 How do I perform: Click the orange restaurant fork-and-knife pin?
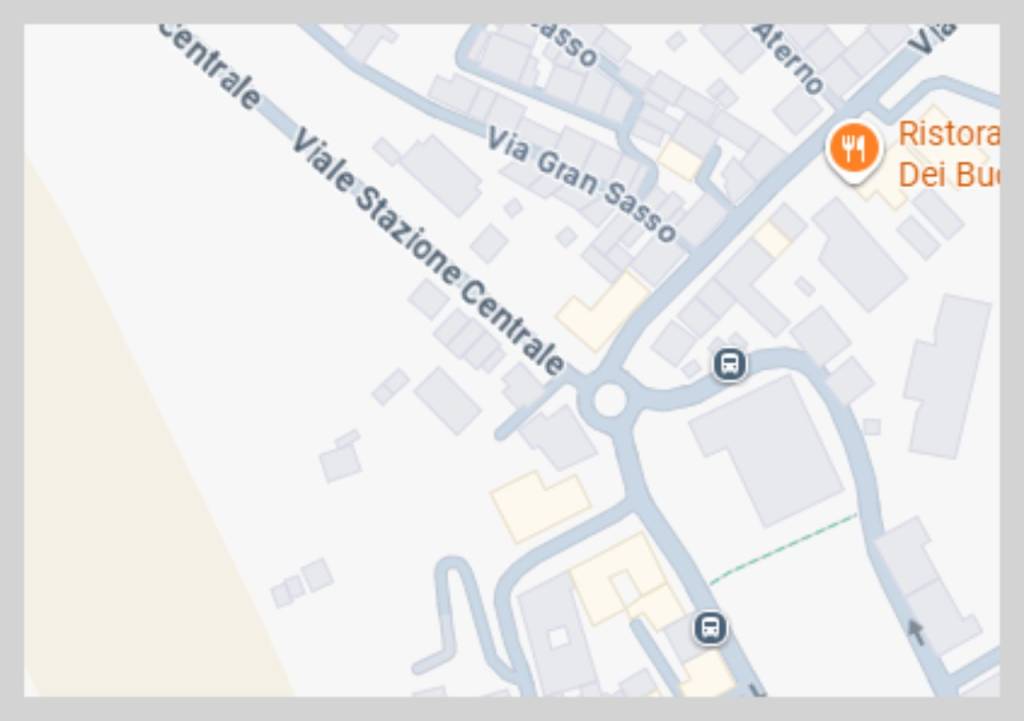(854, 151)
